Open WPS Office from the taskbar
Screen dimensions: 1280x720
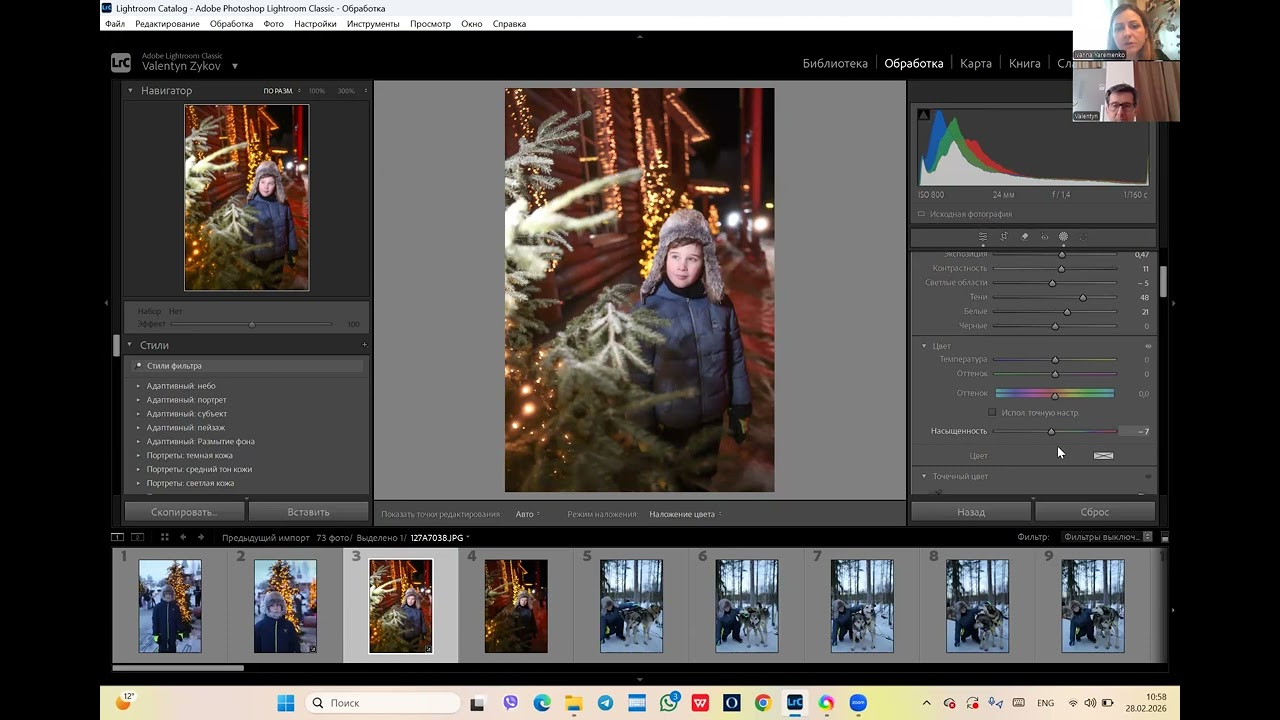(700, 703)
